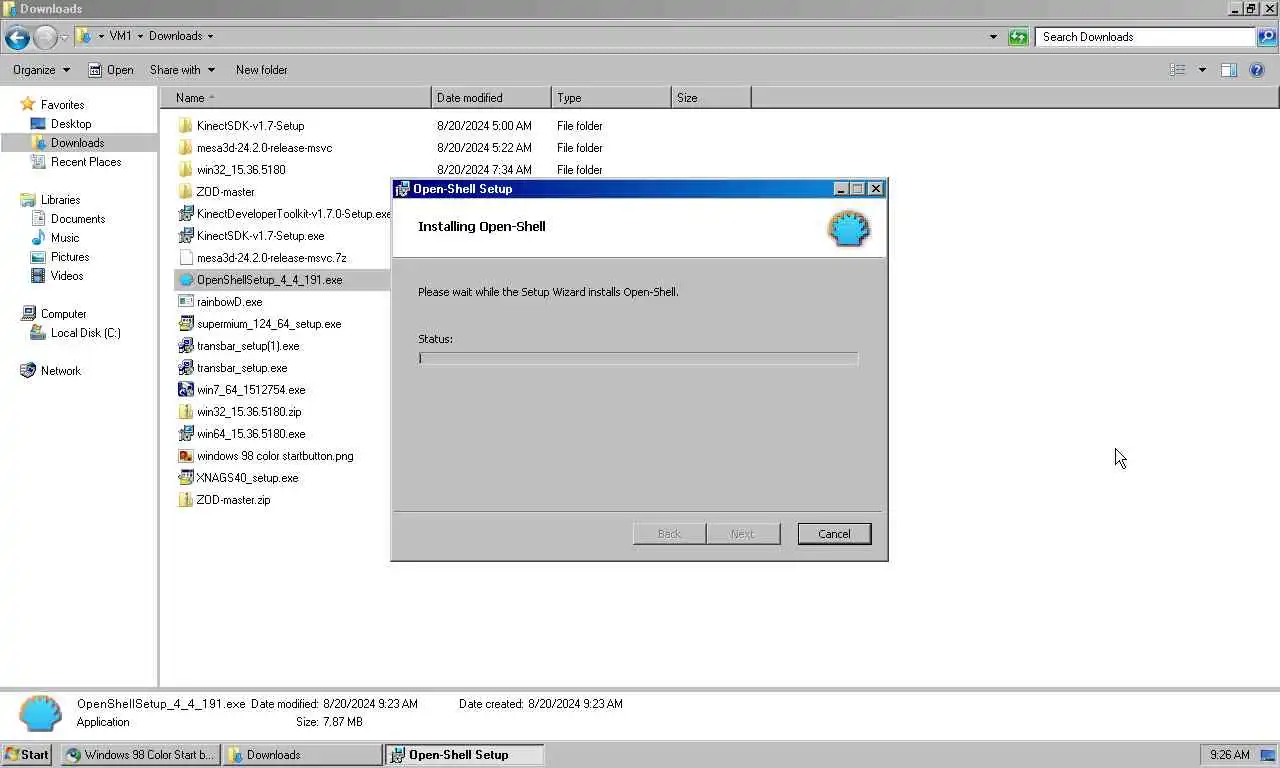This screenshot has width=1280, height=768.
Task: Select the rainbowD.exe file icon
Action: tap(185, 302)
